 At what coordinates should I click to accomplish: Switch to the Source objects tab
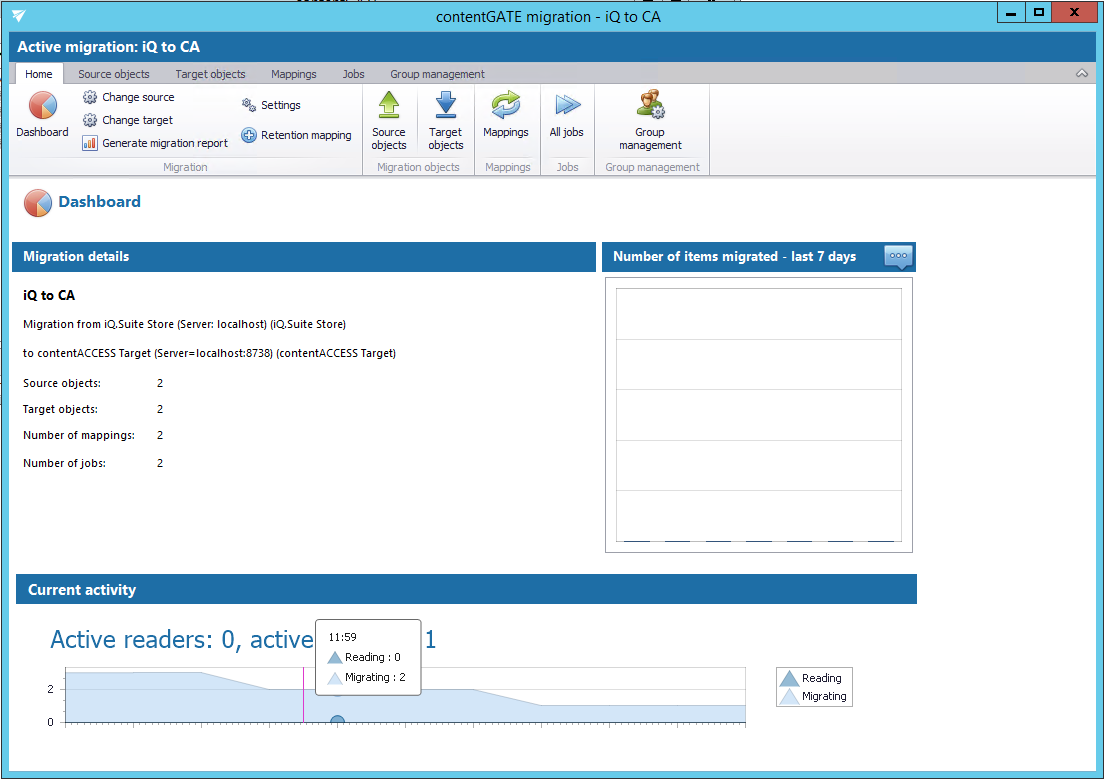coord(114,74)
